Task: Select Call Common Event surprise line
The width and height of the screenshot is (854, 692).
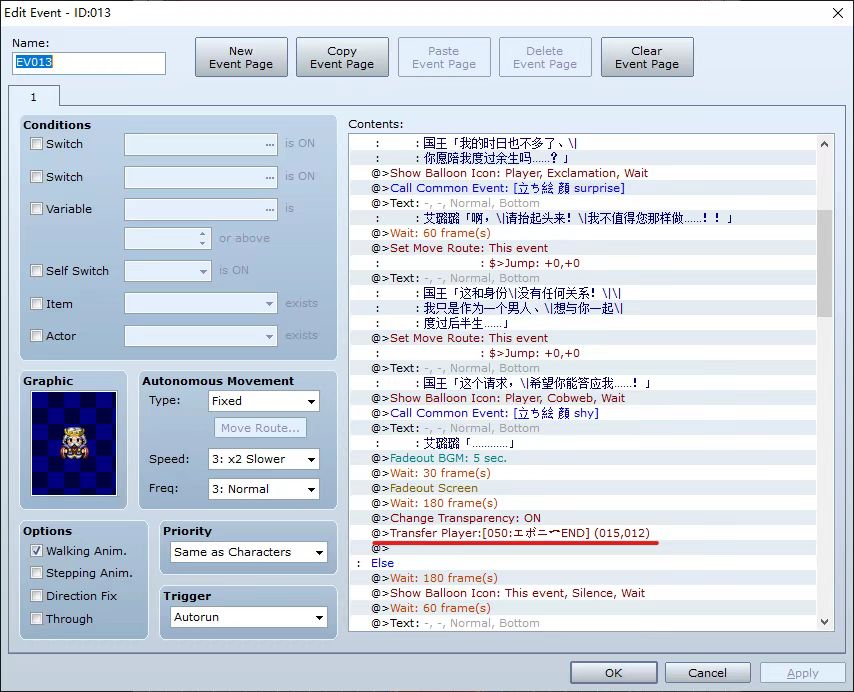Action: coord(583,188)
